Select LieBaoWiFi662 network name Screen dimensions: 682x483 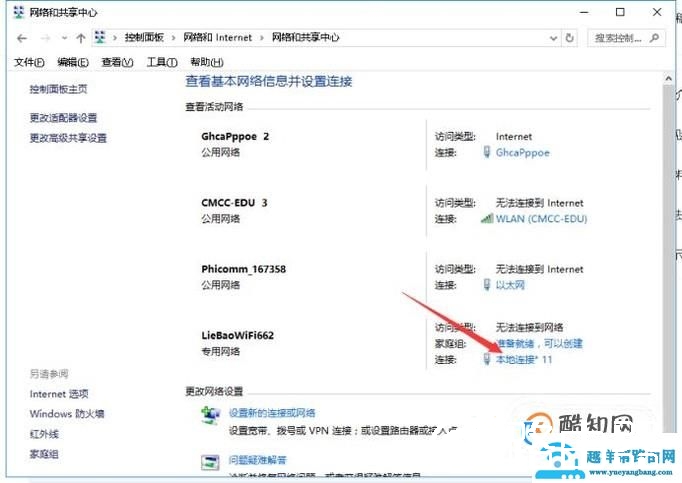click(x=237, y=335)
